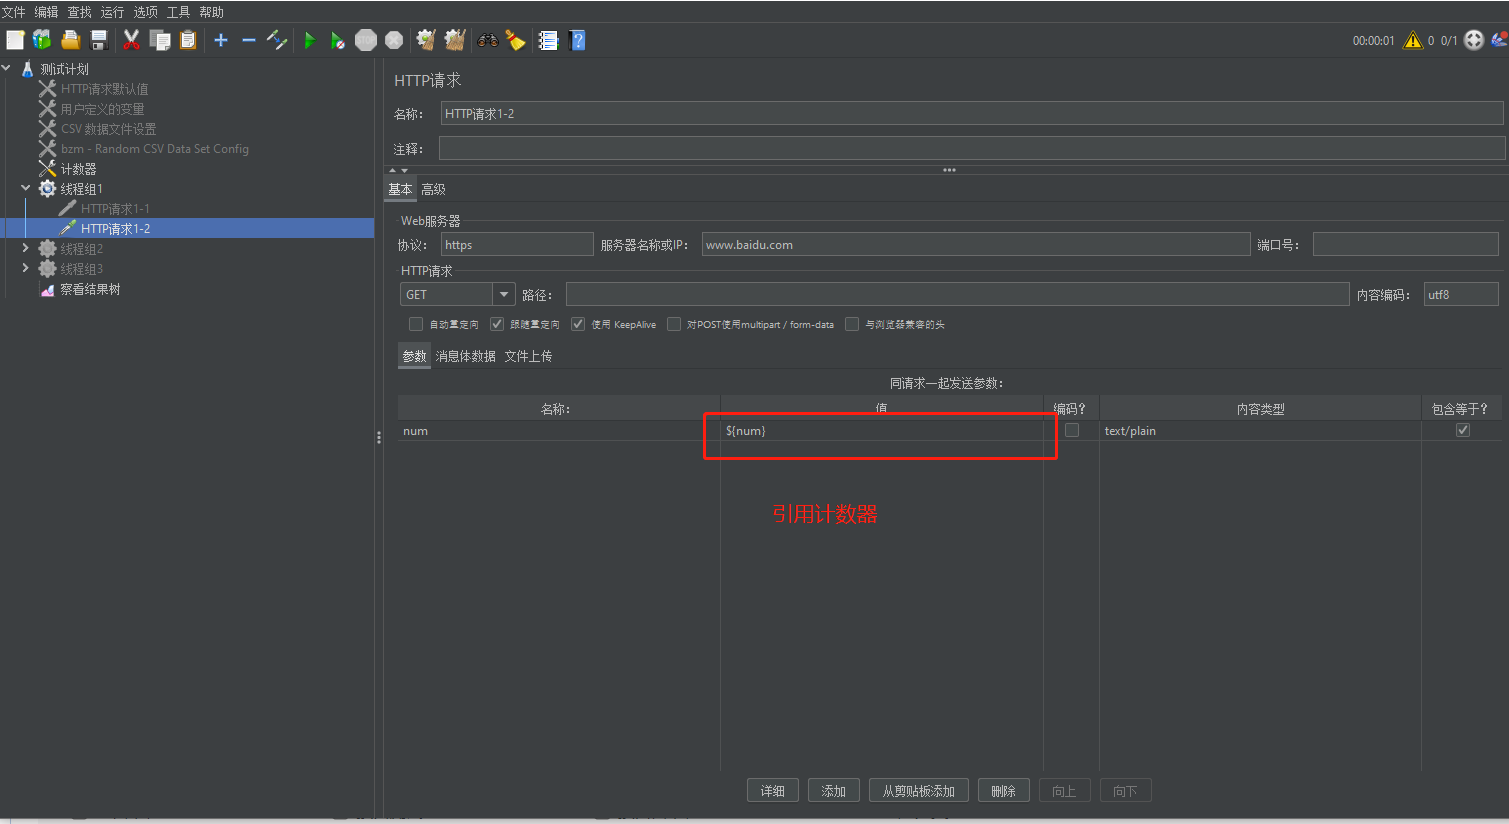The image size is (1509, 824).
Task: Open the Templates toolbar icon
Action: tap(42, 40)
